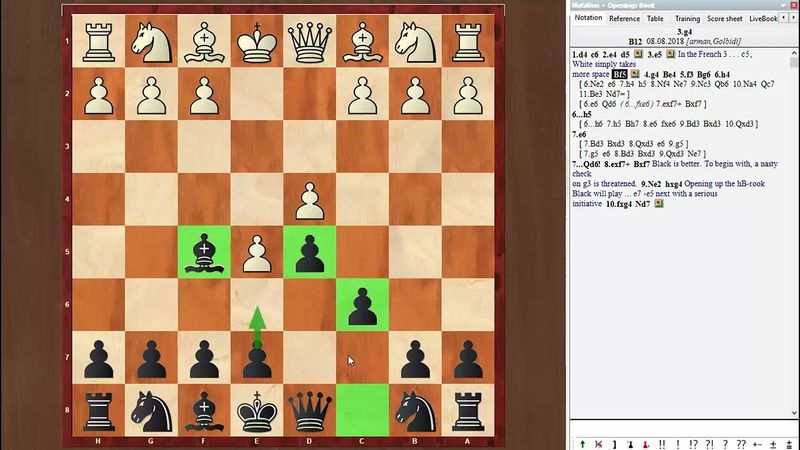Select move 6...h5 in the notation
The width and height of the screenshot is (800, 450).
coord(582,114)
